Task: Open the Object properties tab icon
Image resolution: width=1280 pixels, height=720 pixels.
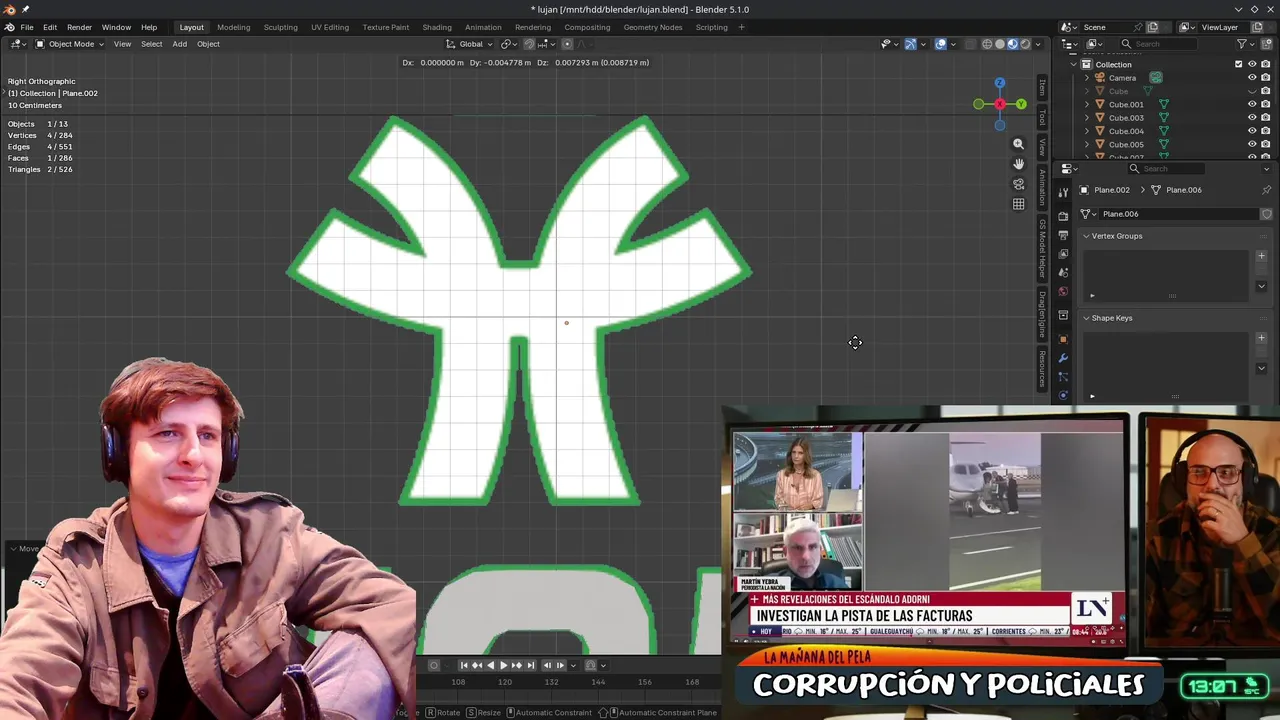Action: pos(1063,339)
